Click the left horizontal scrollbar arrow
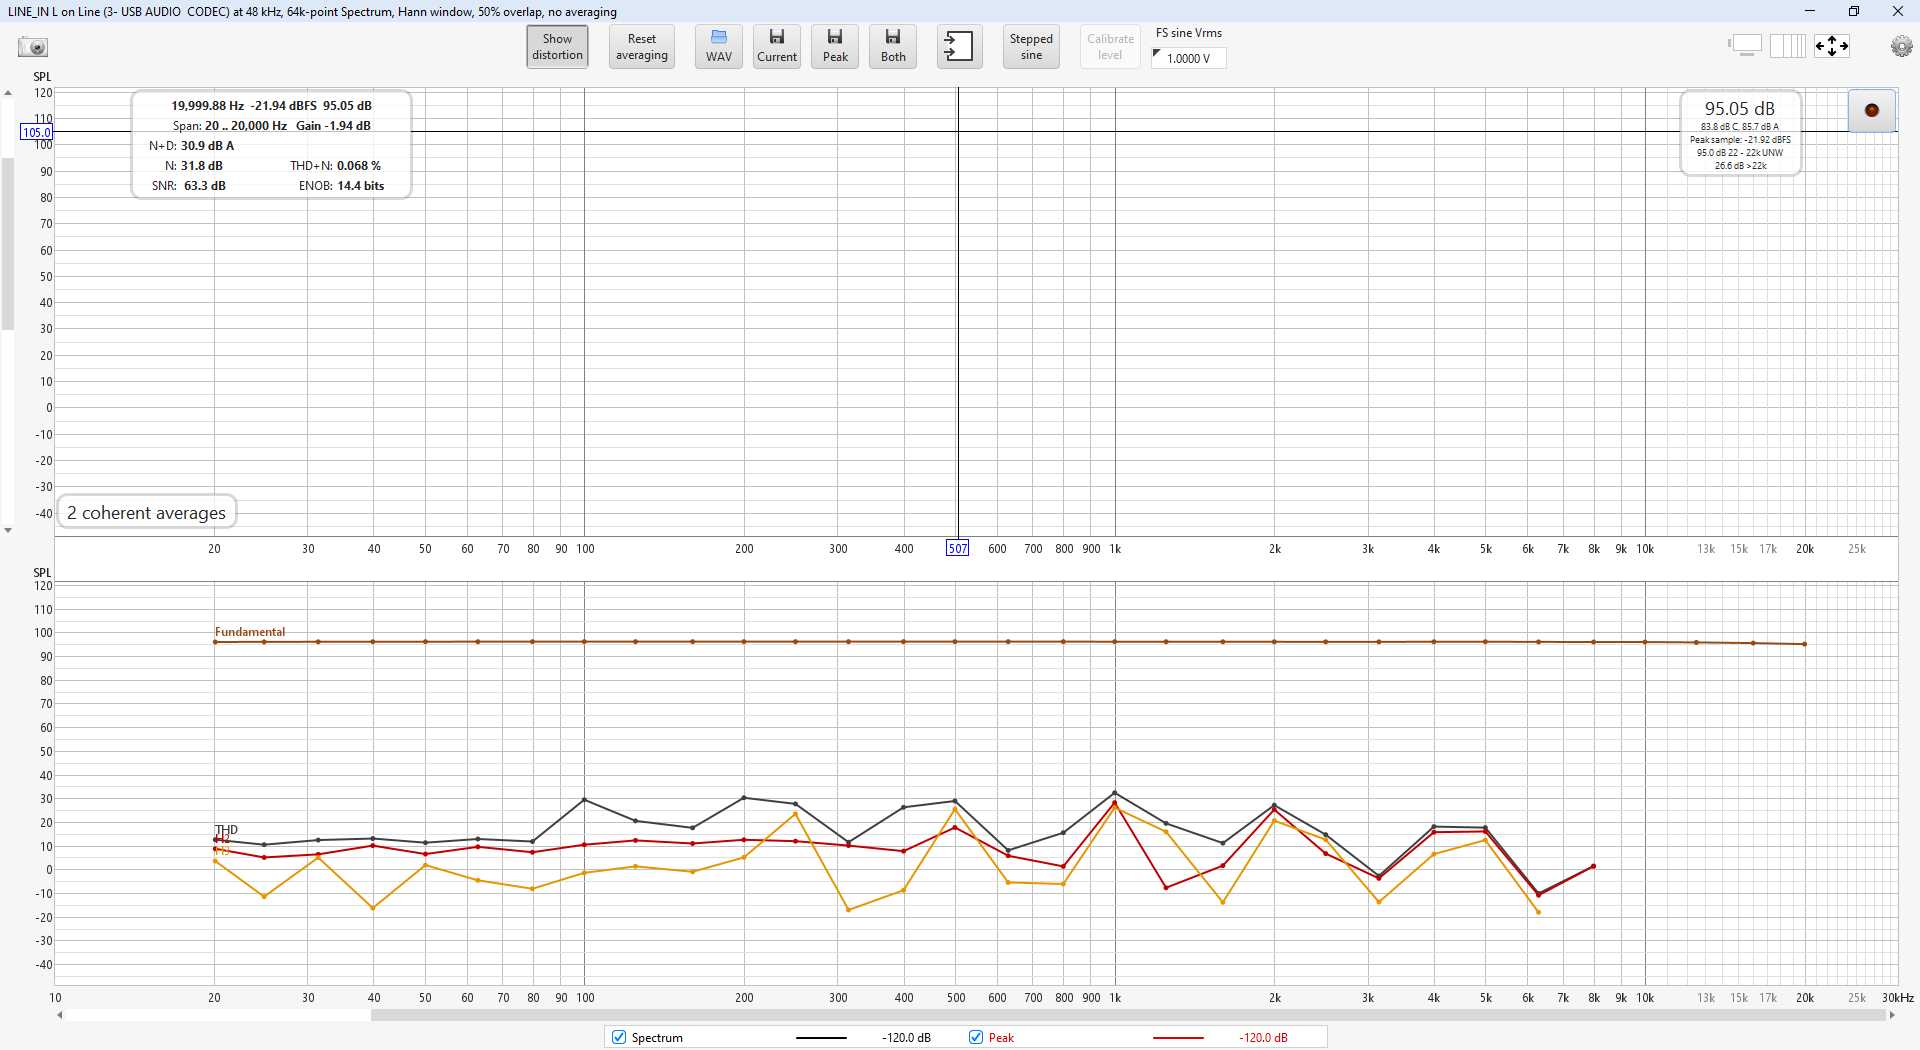The width and height of the screenshot is (1920, 1050). point(60,1015)
